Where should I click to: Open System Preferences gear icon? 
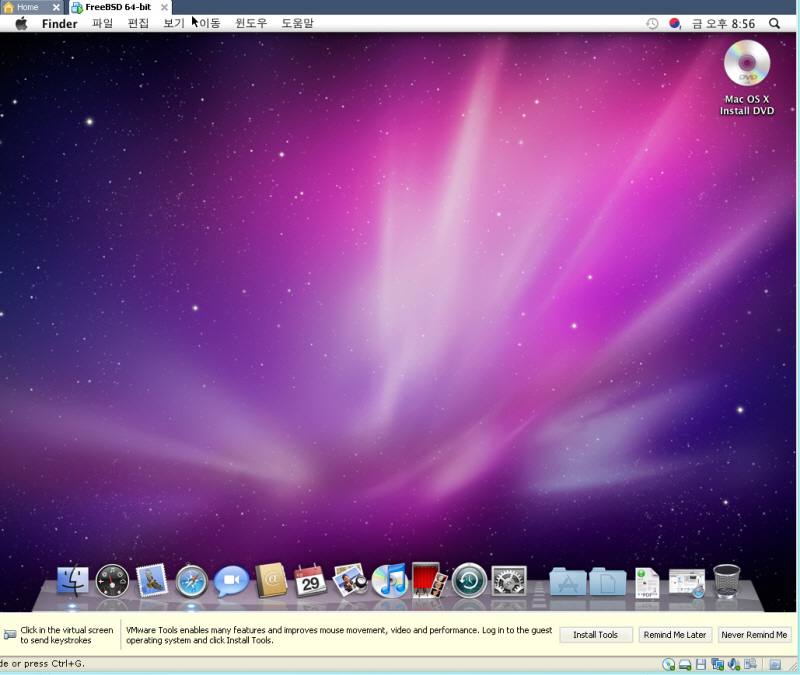(509, 581)
